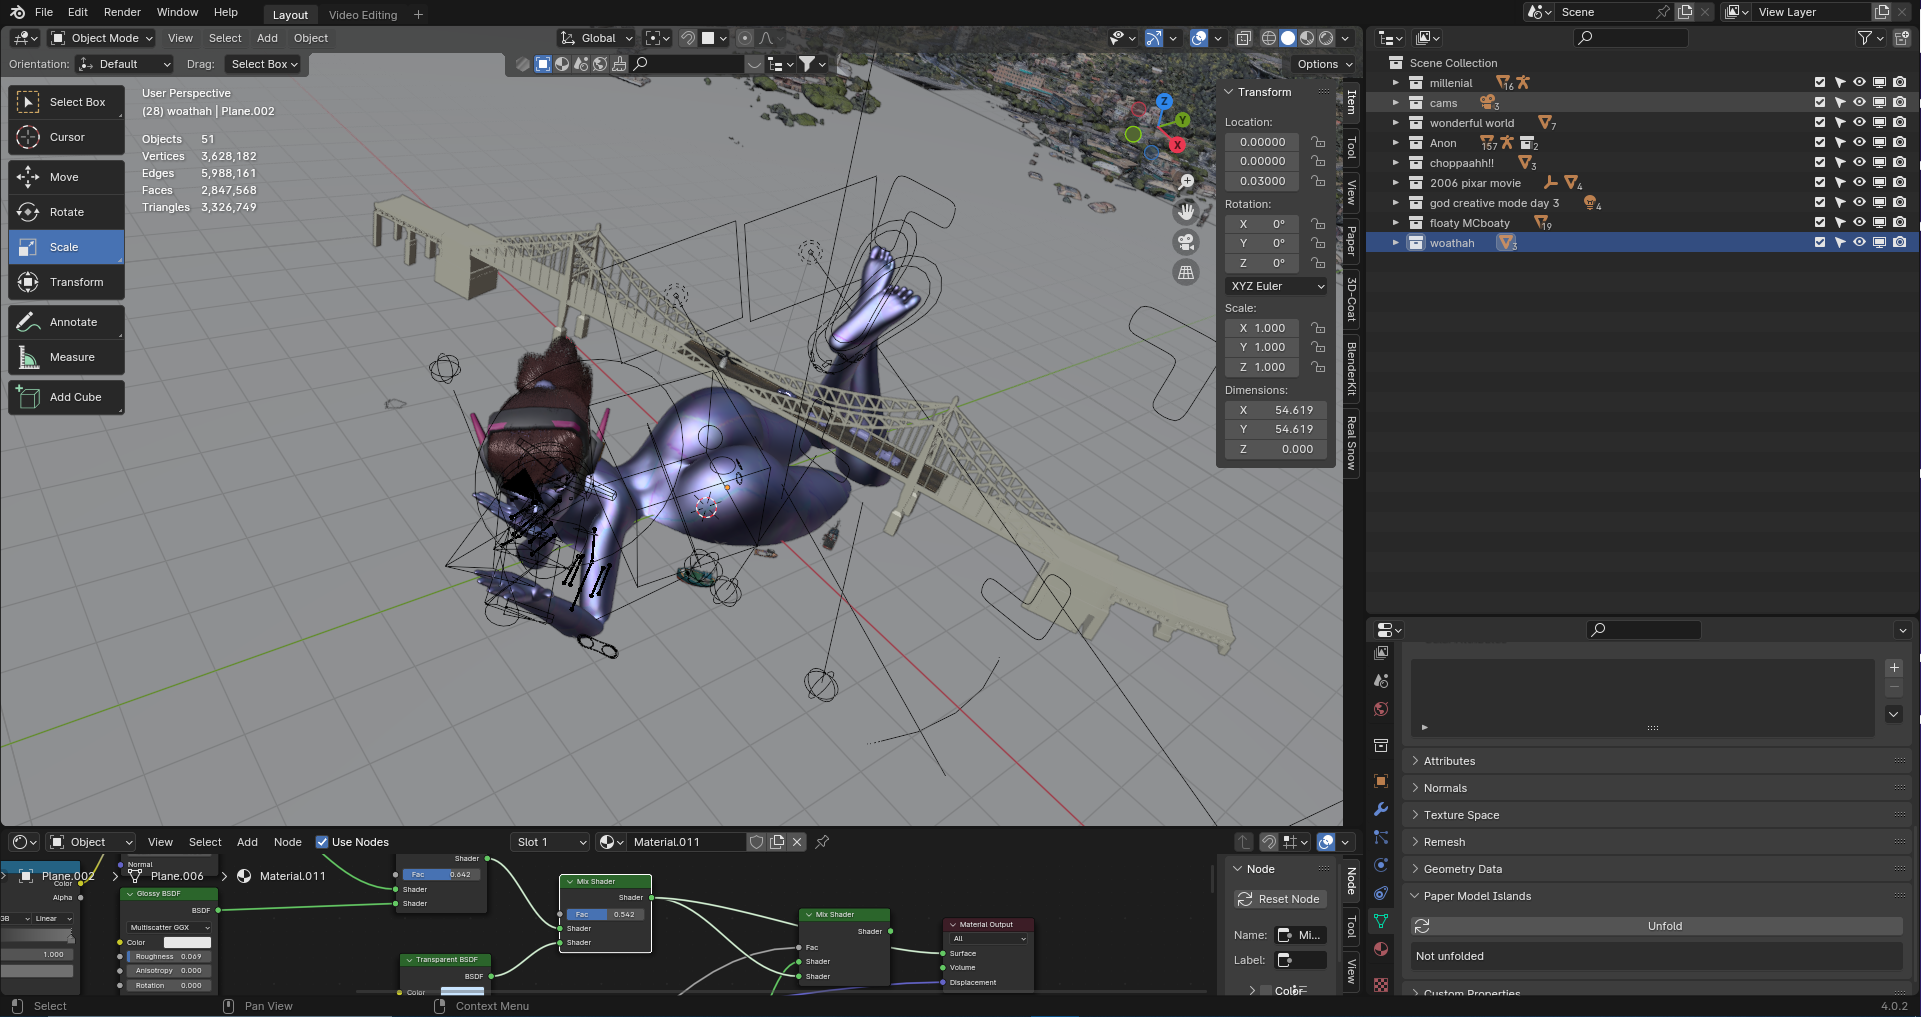This screenshot has height=1017, width=1921.
Task: Open the Options dropdown in viewport
Action: 1324,64
